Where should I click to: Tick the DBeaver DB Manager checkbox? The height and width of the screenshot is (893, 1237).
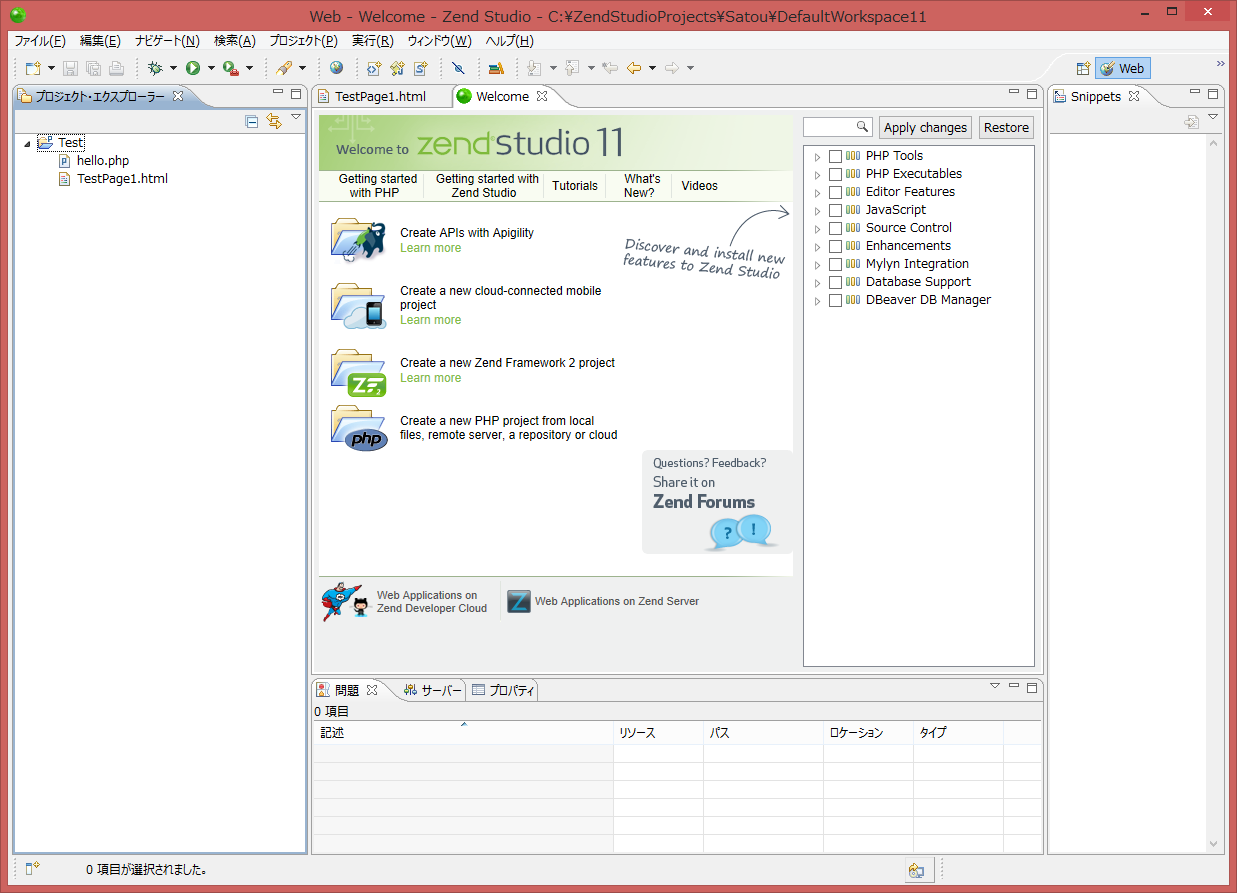[x=835, y=300]
